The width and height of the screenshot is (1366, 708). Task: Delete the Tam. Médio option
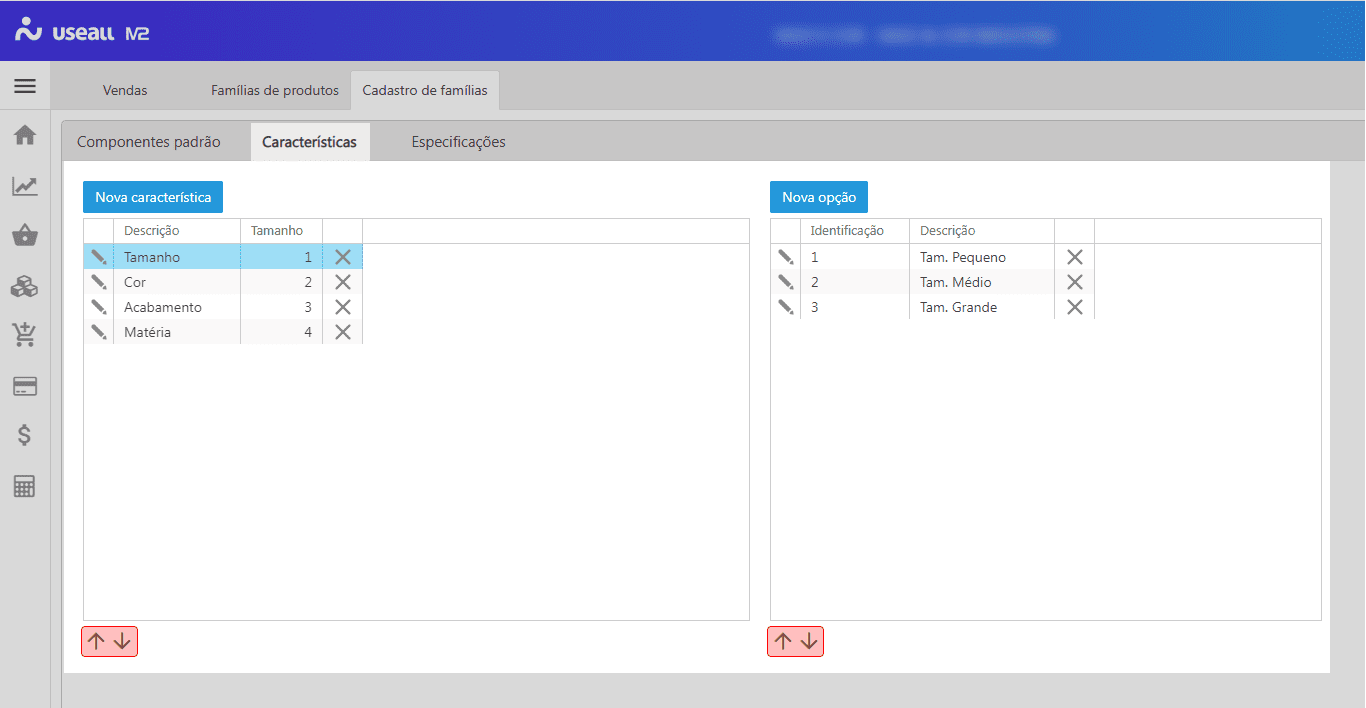click(x=1074, y=282)
